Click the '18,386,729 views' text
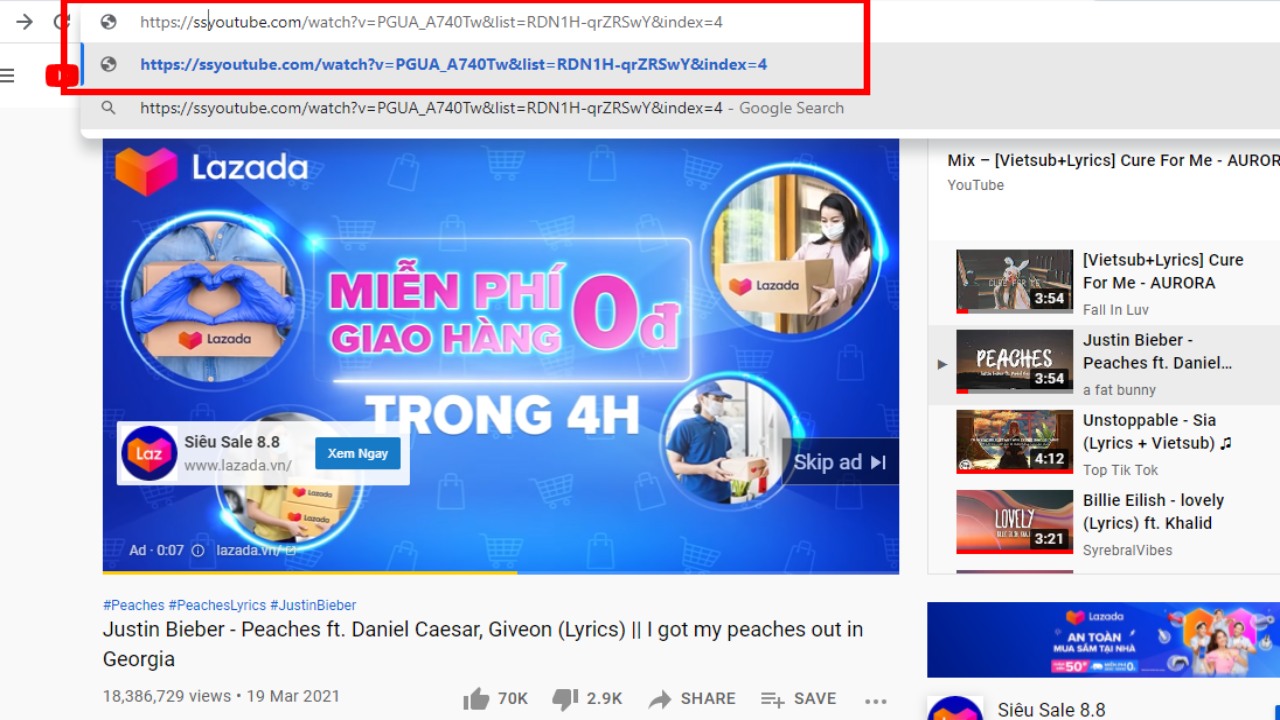 point(167,696)
